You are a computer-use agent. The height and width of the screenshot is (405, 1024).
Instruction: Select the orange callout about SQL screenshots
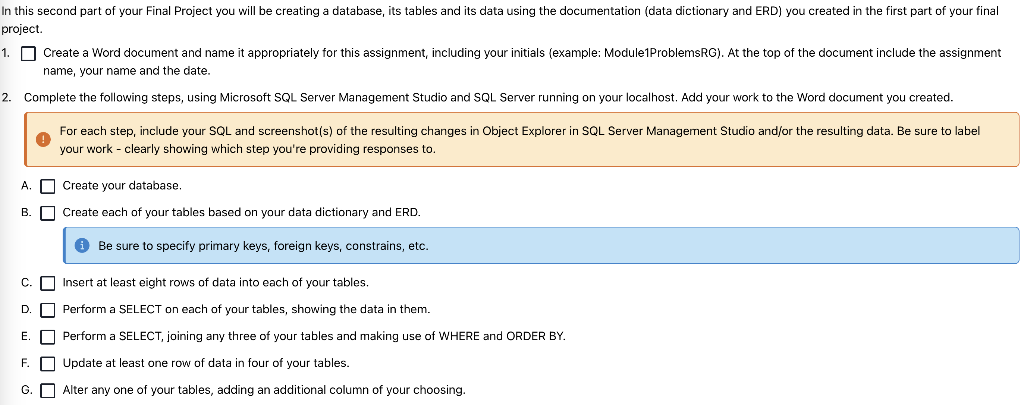tap(522, 140)
